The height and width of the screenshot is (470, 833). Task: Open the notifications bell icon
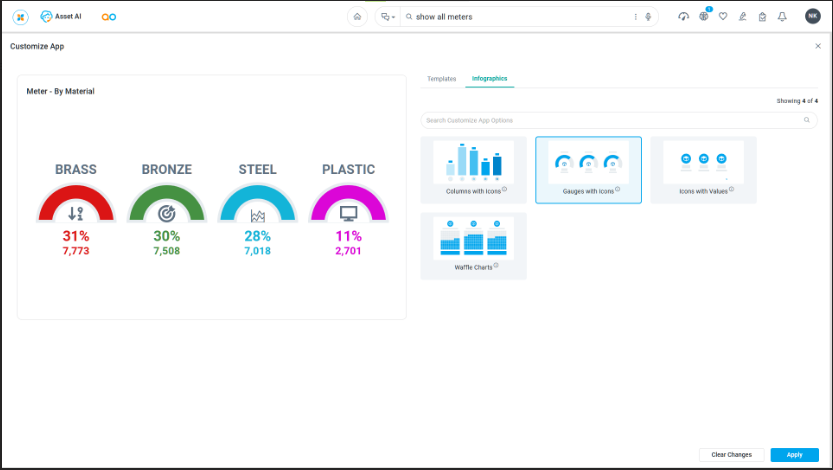pyautogui.click(x=782, y=17)
